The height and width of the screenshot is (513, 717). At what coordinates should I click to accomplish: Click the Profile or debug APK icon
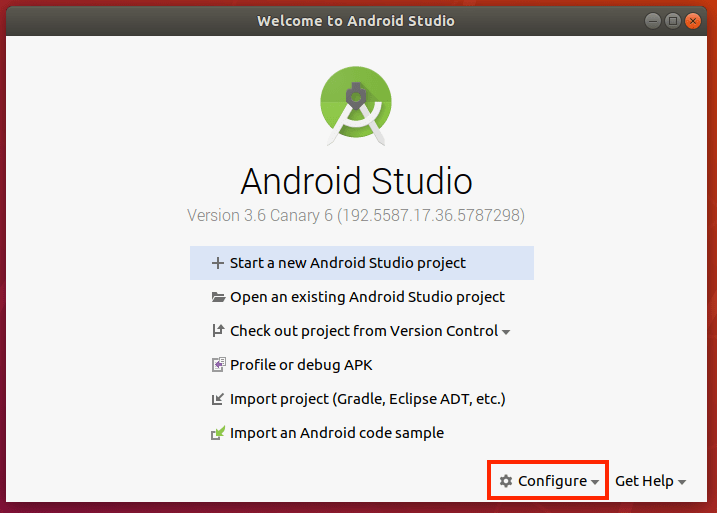pyautogui.click(x=219, y=365)
